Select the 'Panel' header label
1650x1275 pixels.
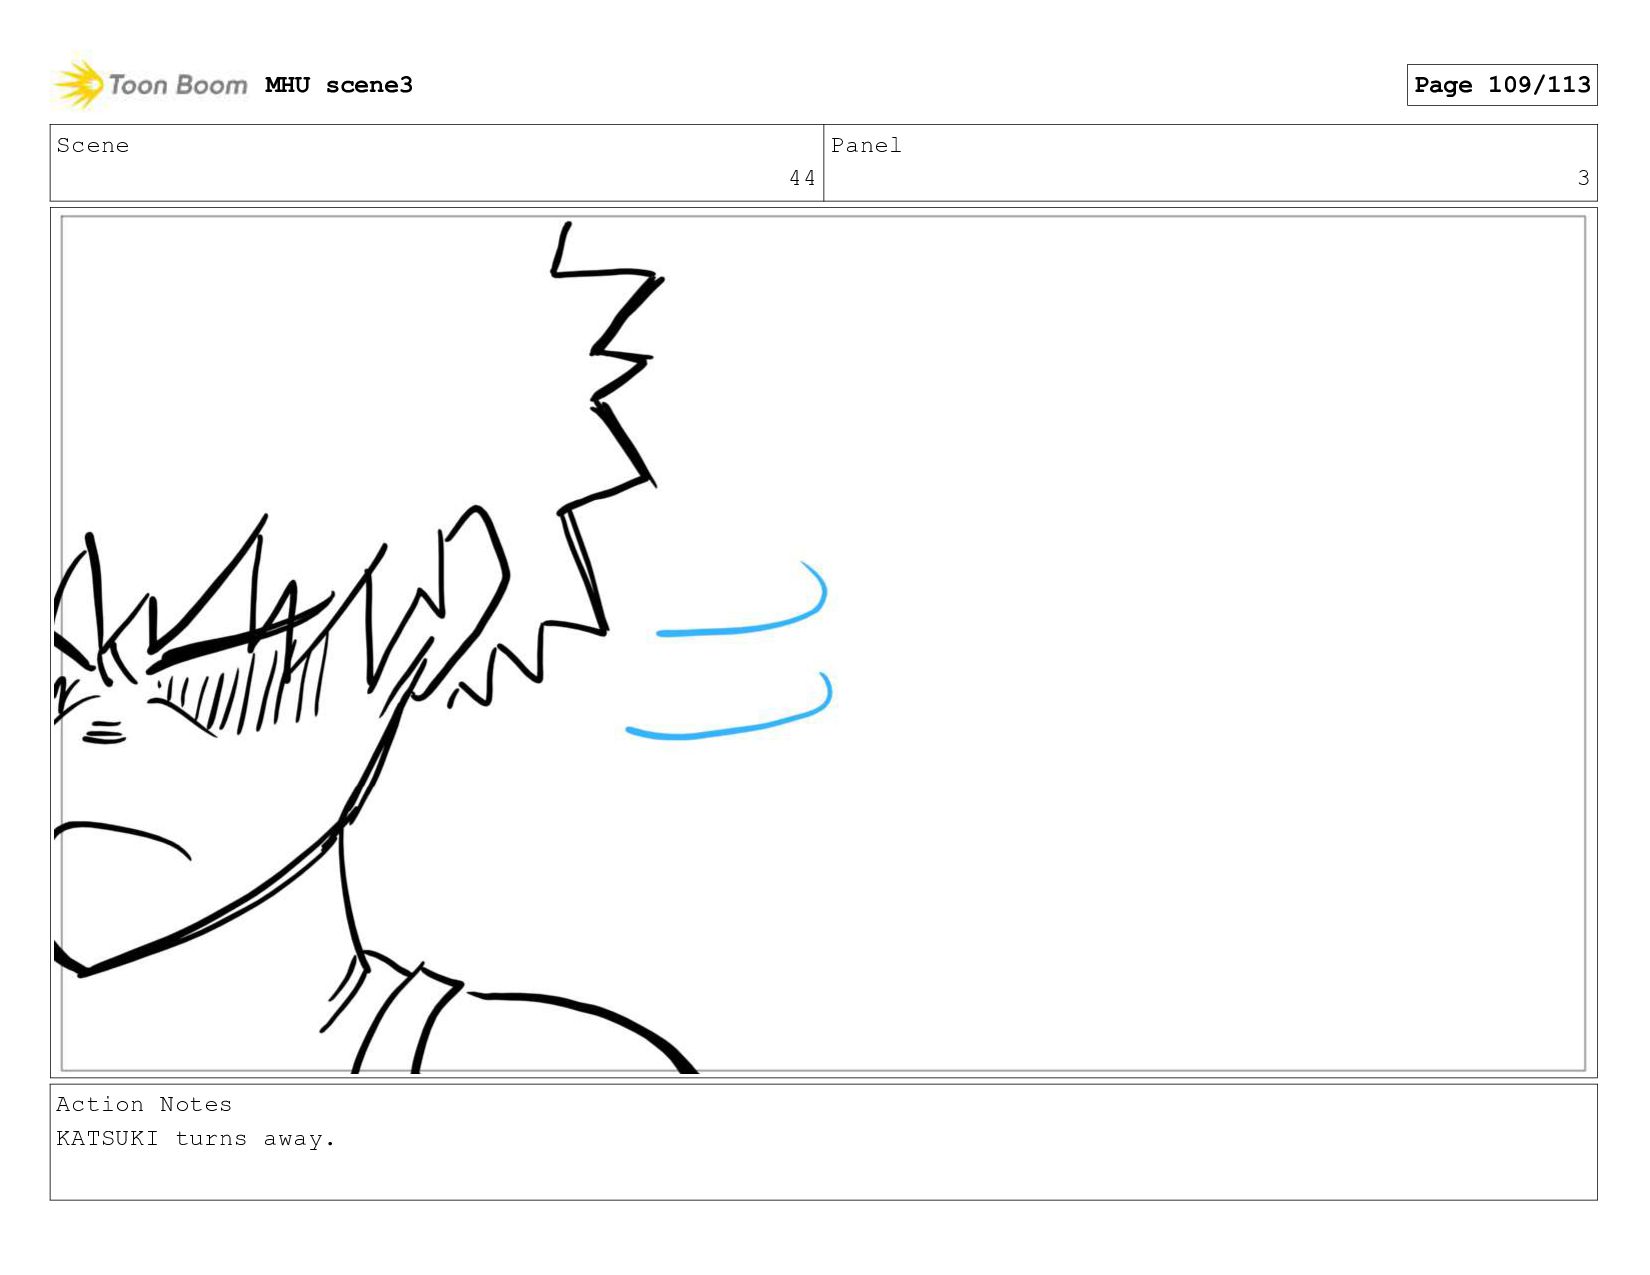pos(866,146)
